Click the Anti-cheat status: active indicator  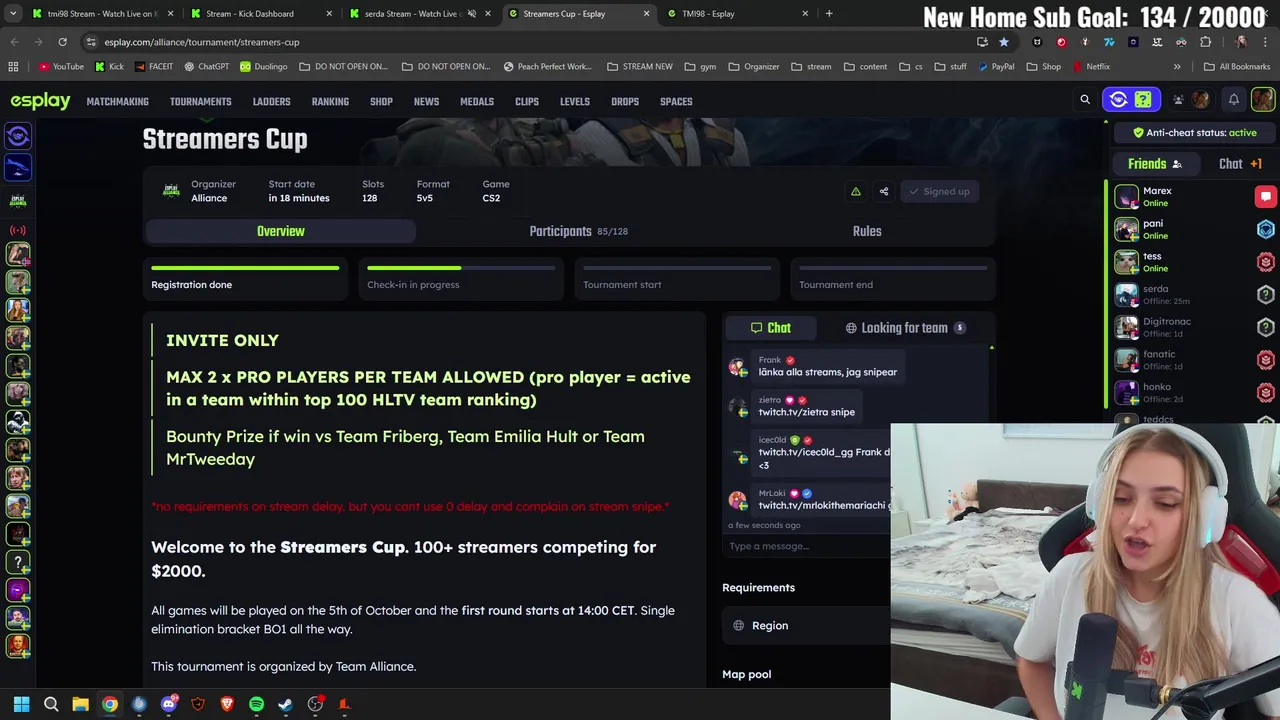point(1194,132)
